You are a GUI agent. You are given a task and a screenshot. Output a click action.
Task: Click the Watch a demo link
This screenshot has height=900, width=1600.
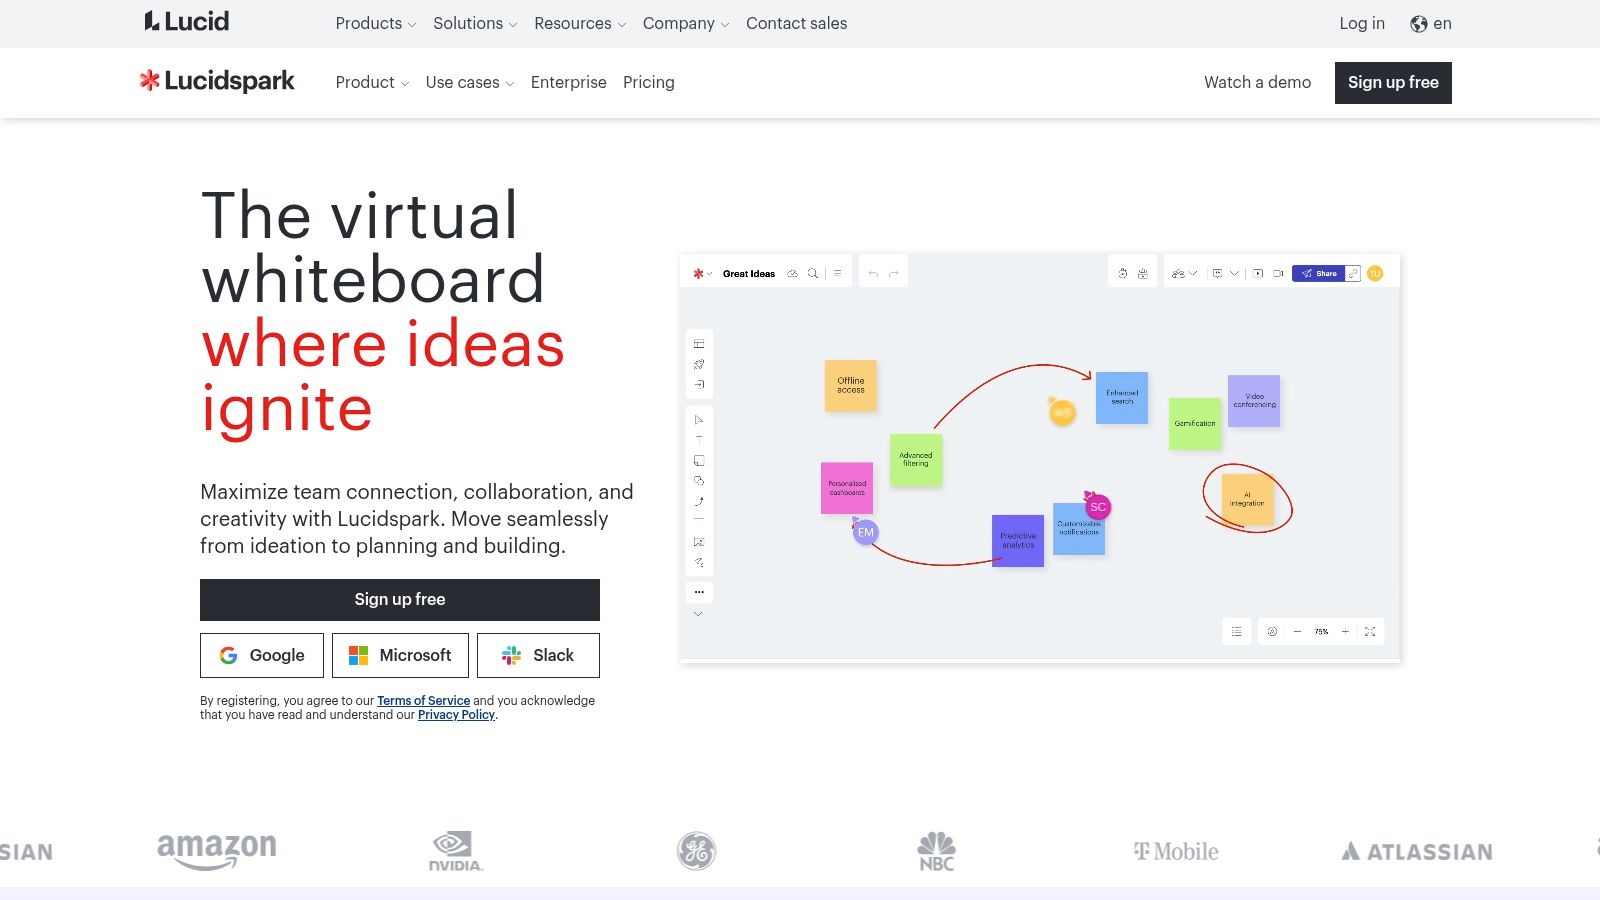tap(1257, 82)
